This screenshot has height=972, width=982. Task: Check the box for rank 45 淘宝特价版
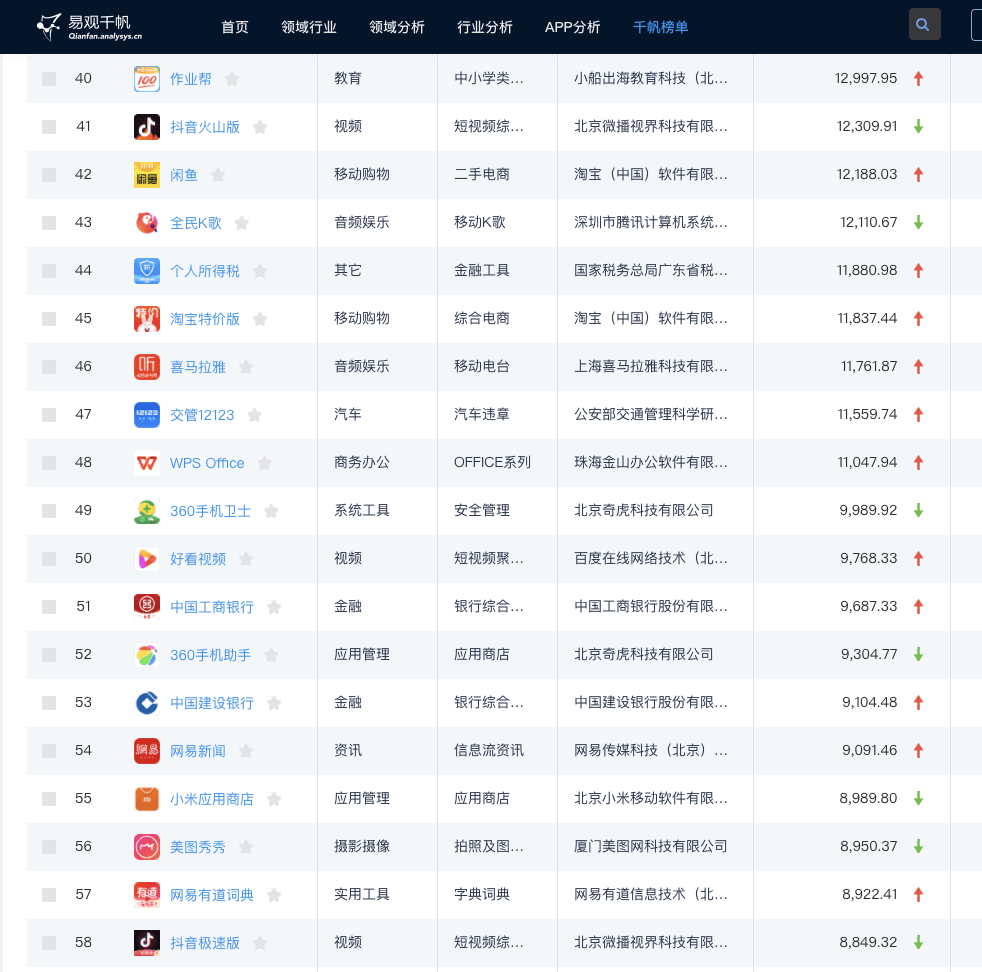(49, 319)
